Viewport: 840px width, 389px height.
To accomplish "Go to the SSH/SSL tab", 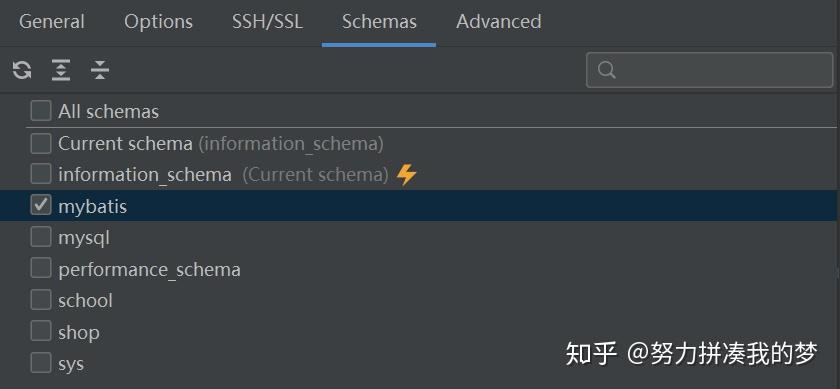I will tap(267, 22).
